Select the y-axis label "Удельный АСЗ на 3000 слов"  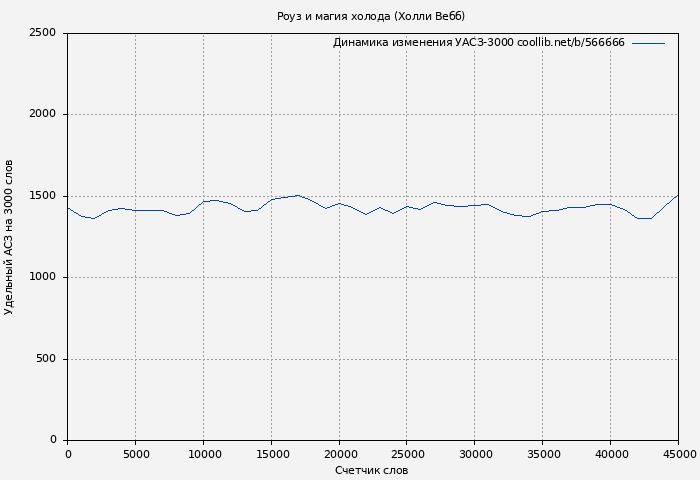pyautogui.click(x=9, y=237)
